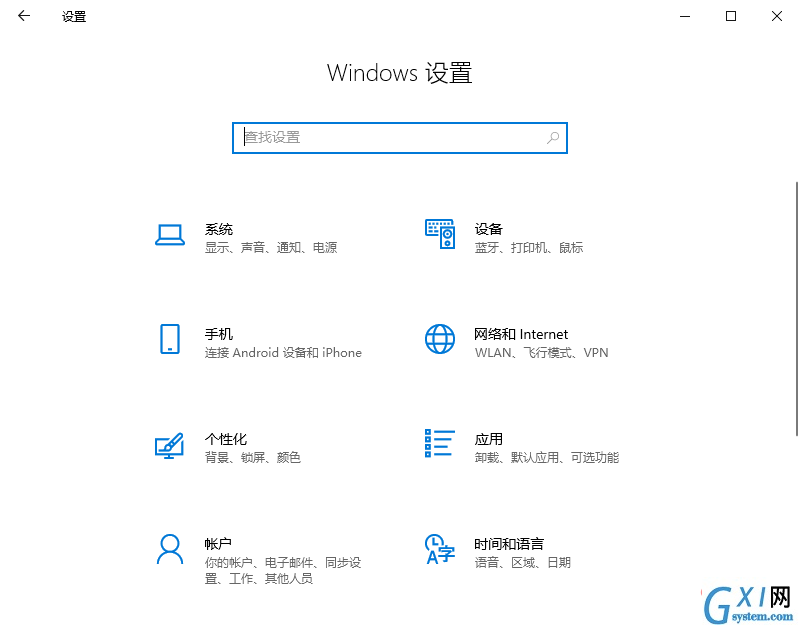Screen dimensions: 800x625
Task: Click the magnifier icon in the search box
Action: [553, 138]
